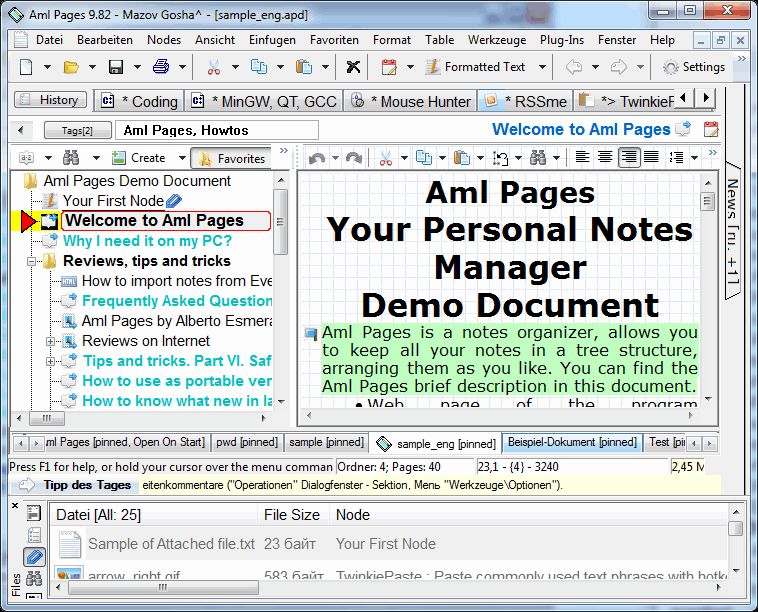The image size is (758, 612).
Task: Click the binoculars icon in the Files sidebar
Action: [x=34, y=578]
